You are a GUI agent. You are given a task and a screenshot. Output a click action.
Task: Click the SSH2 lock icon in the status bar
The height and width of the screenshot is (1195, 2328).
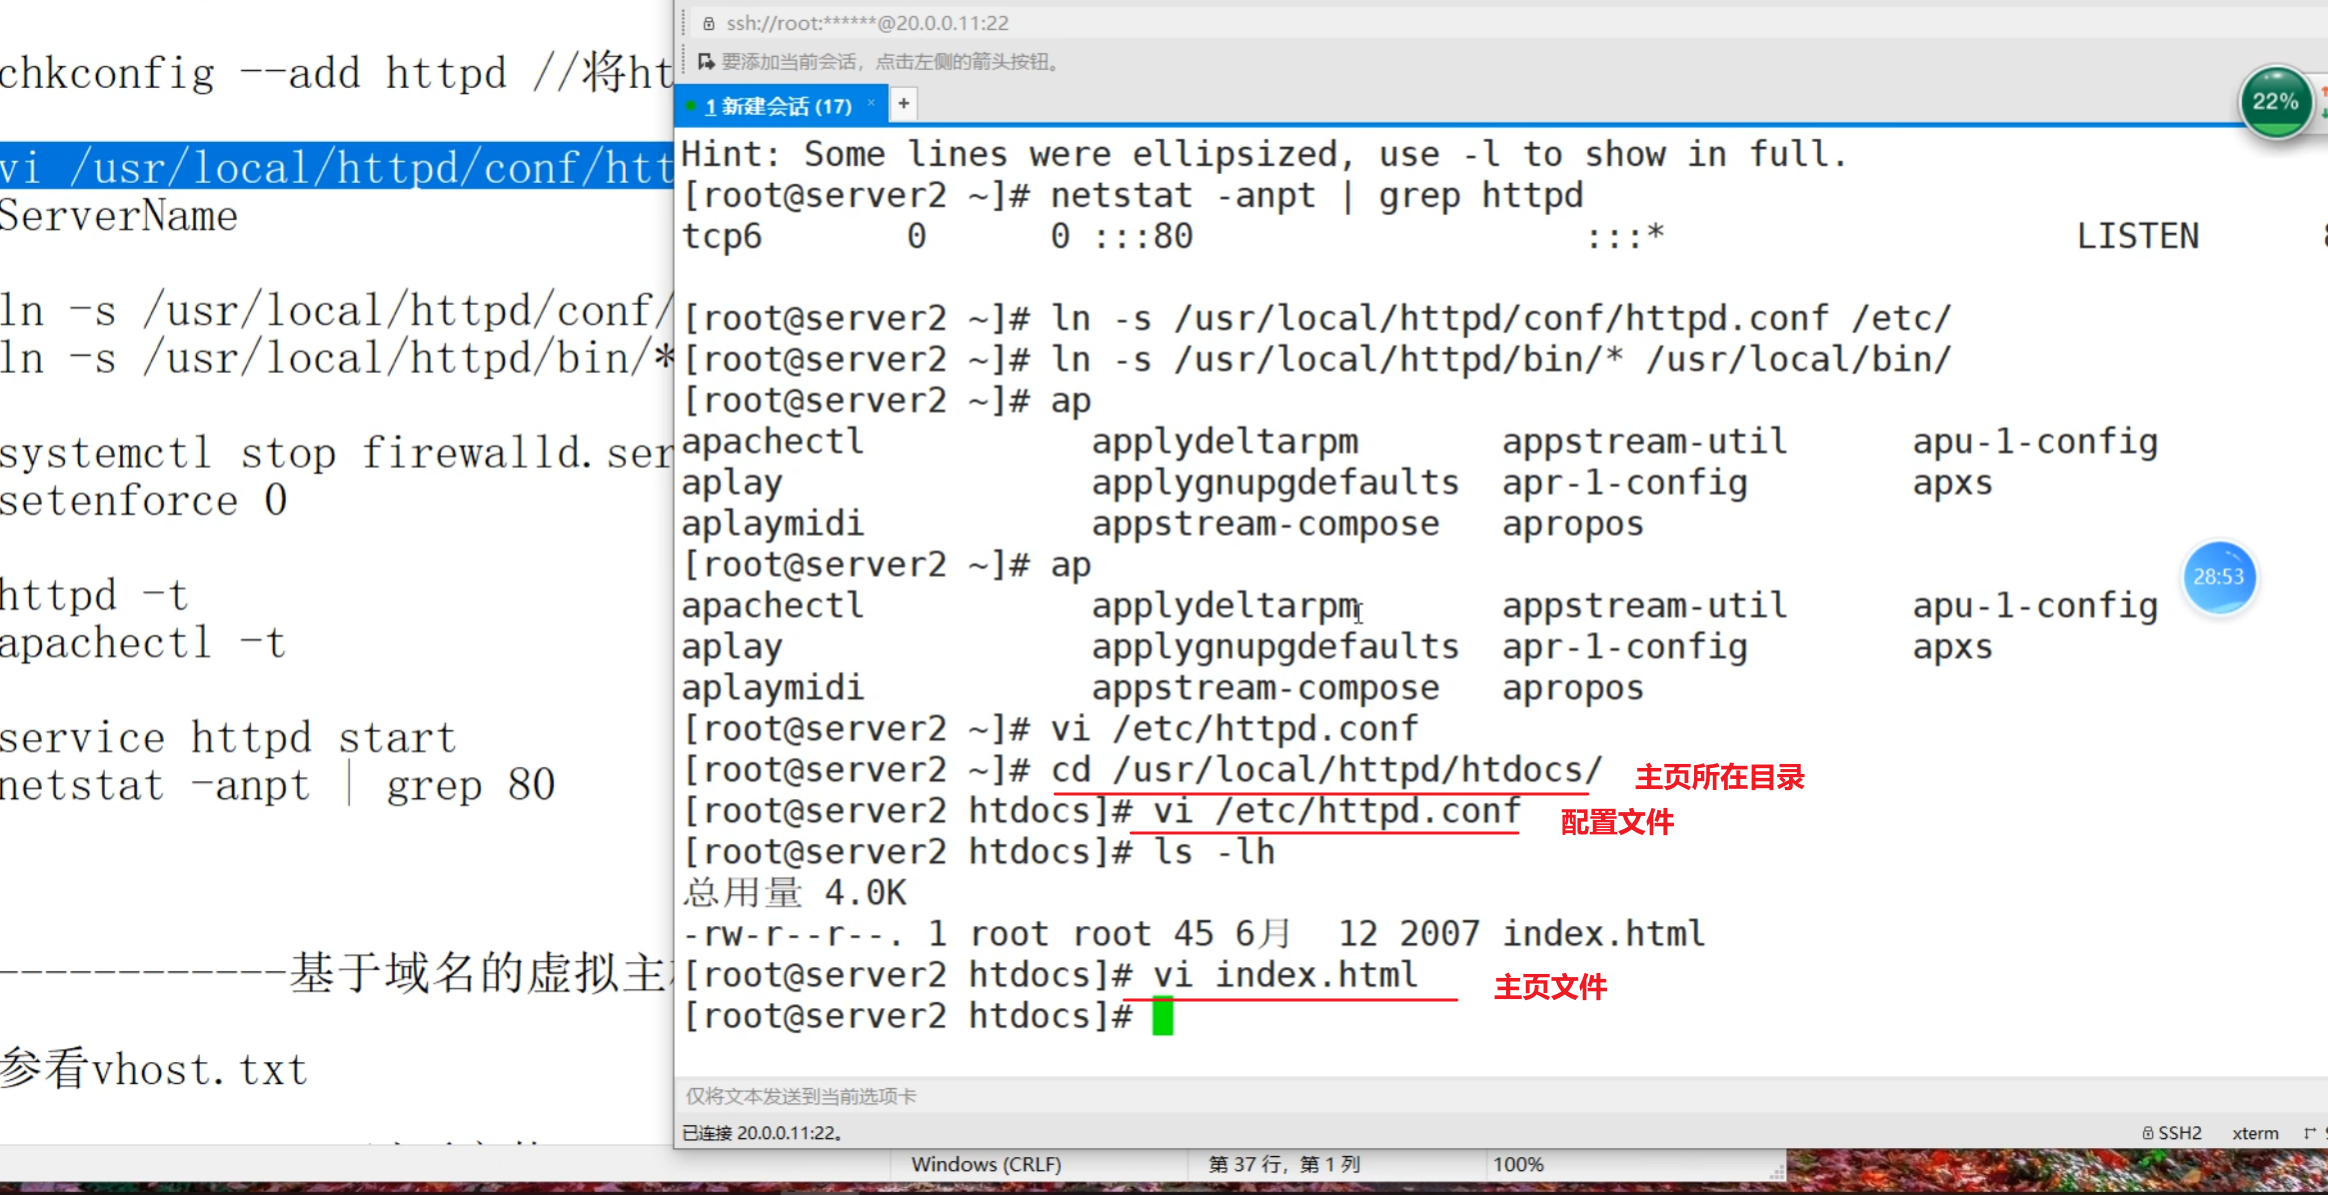[2147, 1133]
